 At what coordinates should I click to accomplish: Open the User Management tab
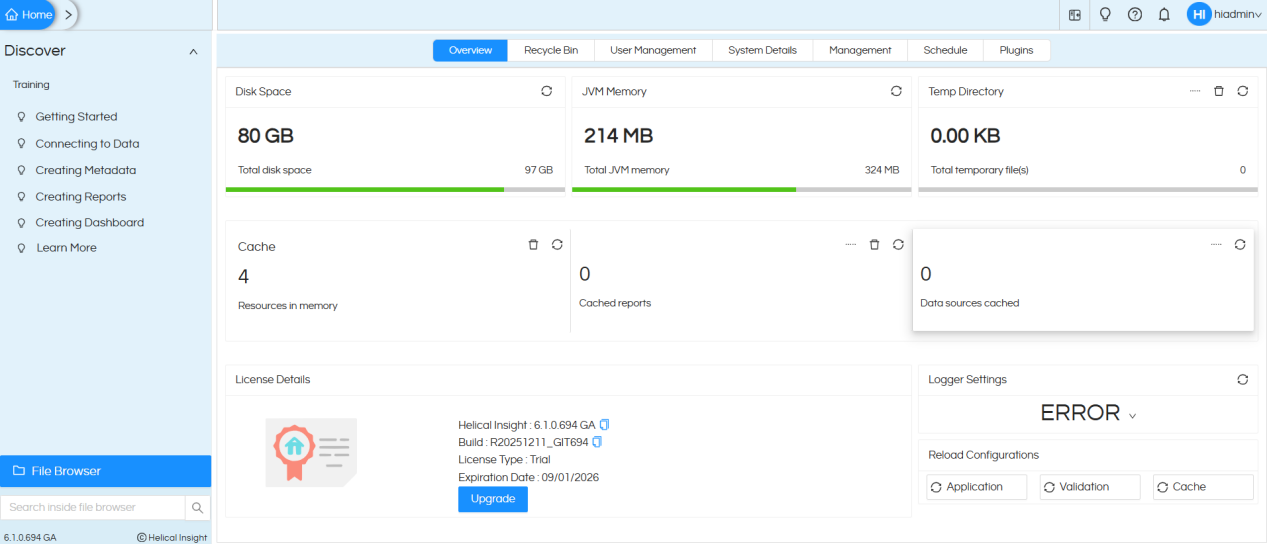(x=653, y=50)
